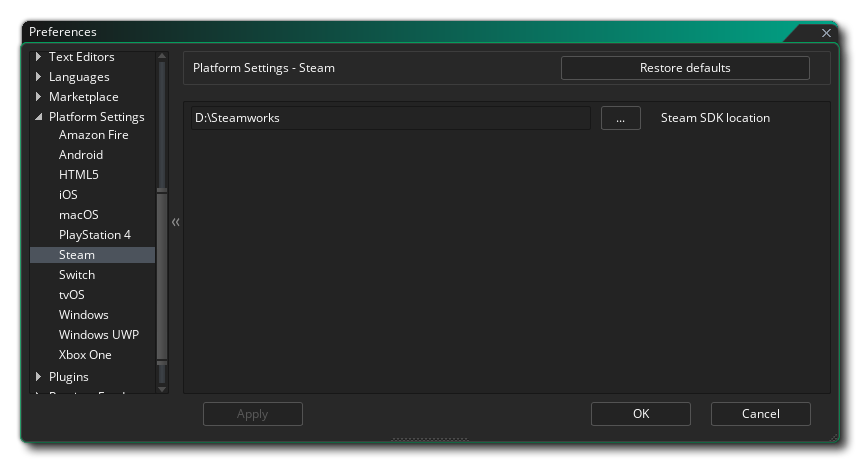
Task: Close the Preferences window
Action: (x=826, y=33)
